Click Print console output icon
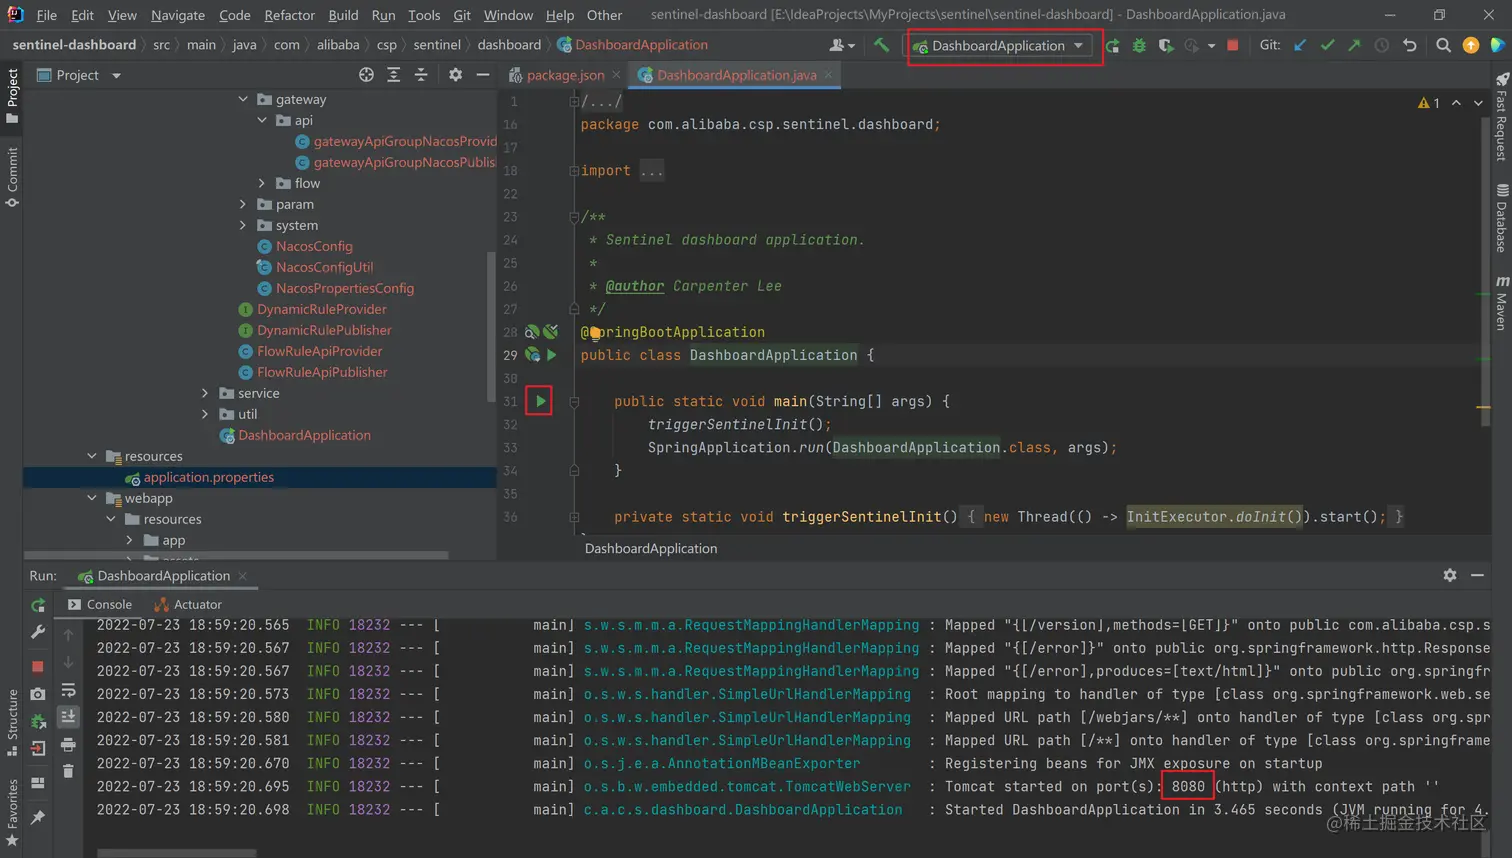The height and width of the screenshot is (858, 1512). (68, 745)
